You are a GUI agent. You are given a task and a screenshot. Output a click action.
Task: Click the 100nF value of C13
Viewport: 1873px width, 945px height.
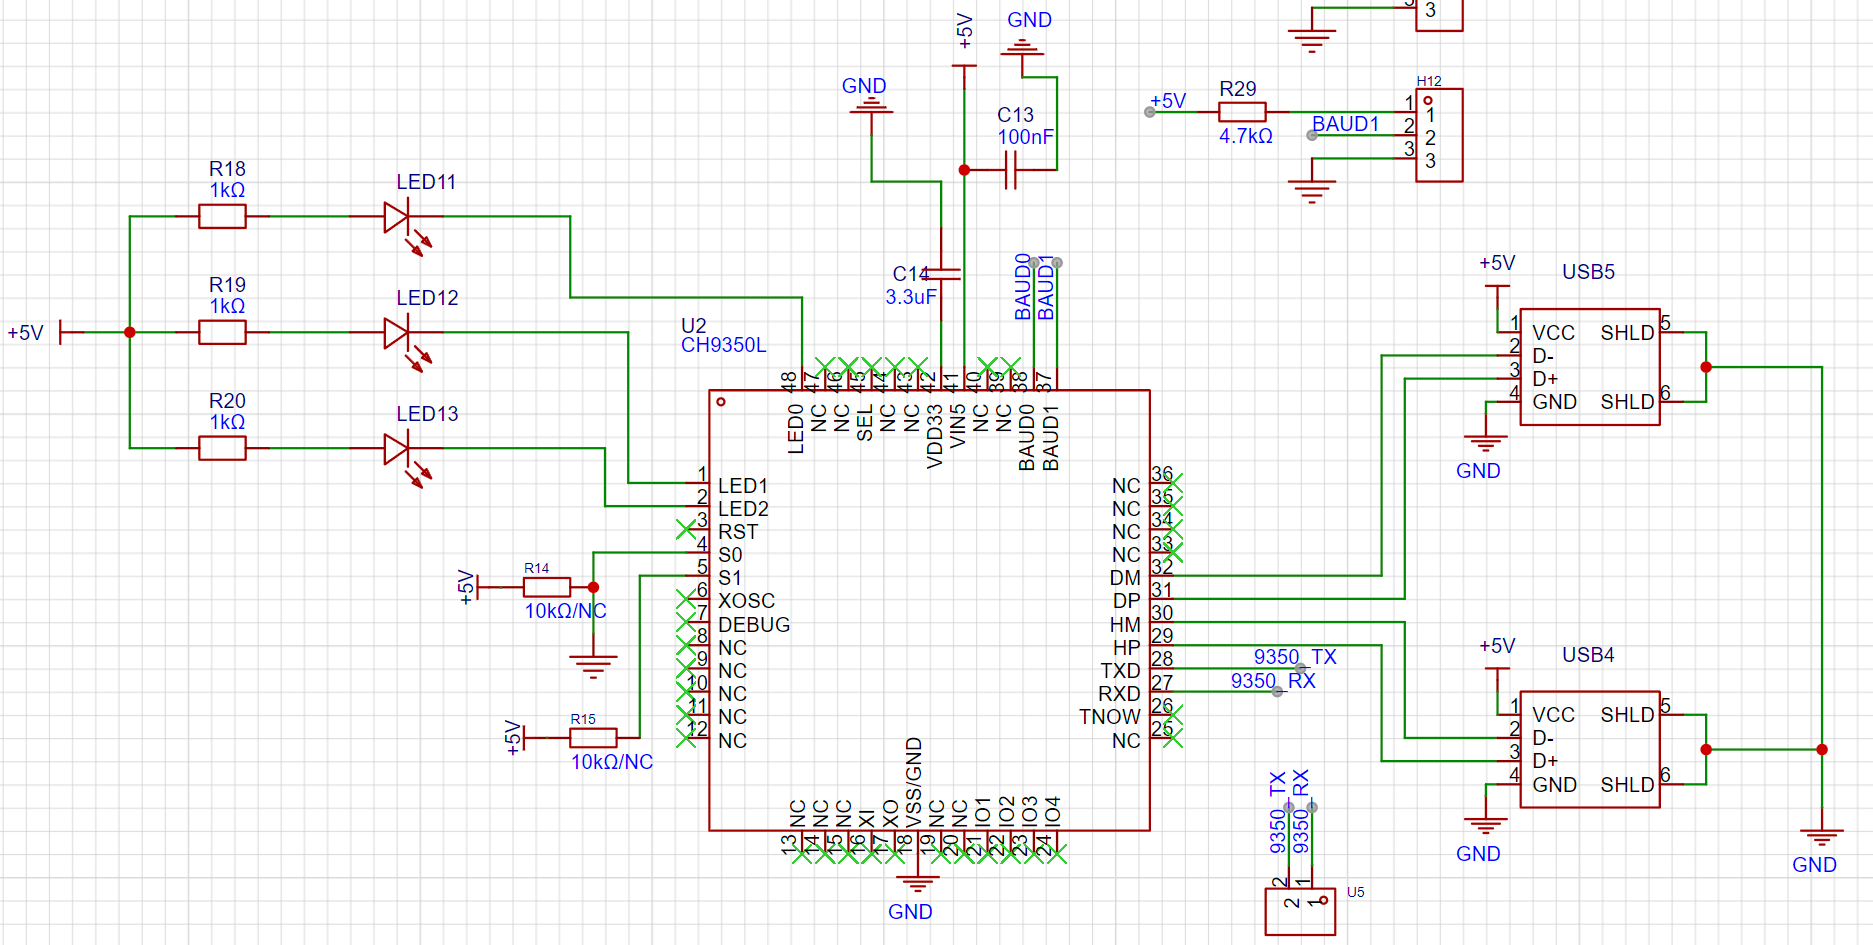[x=1025, y=137]
